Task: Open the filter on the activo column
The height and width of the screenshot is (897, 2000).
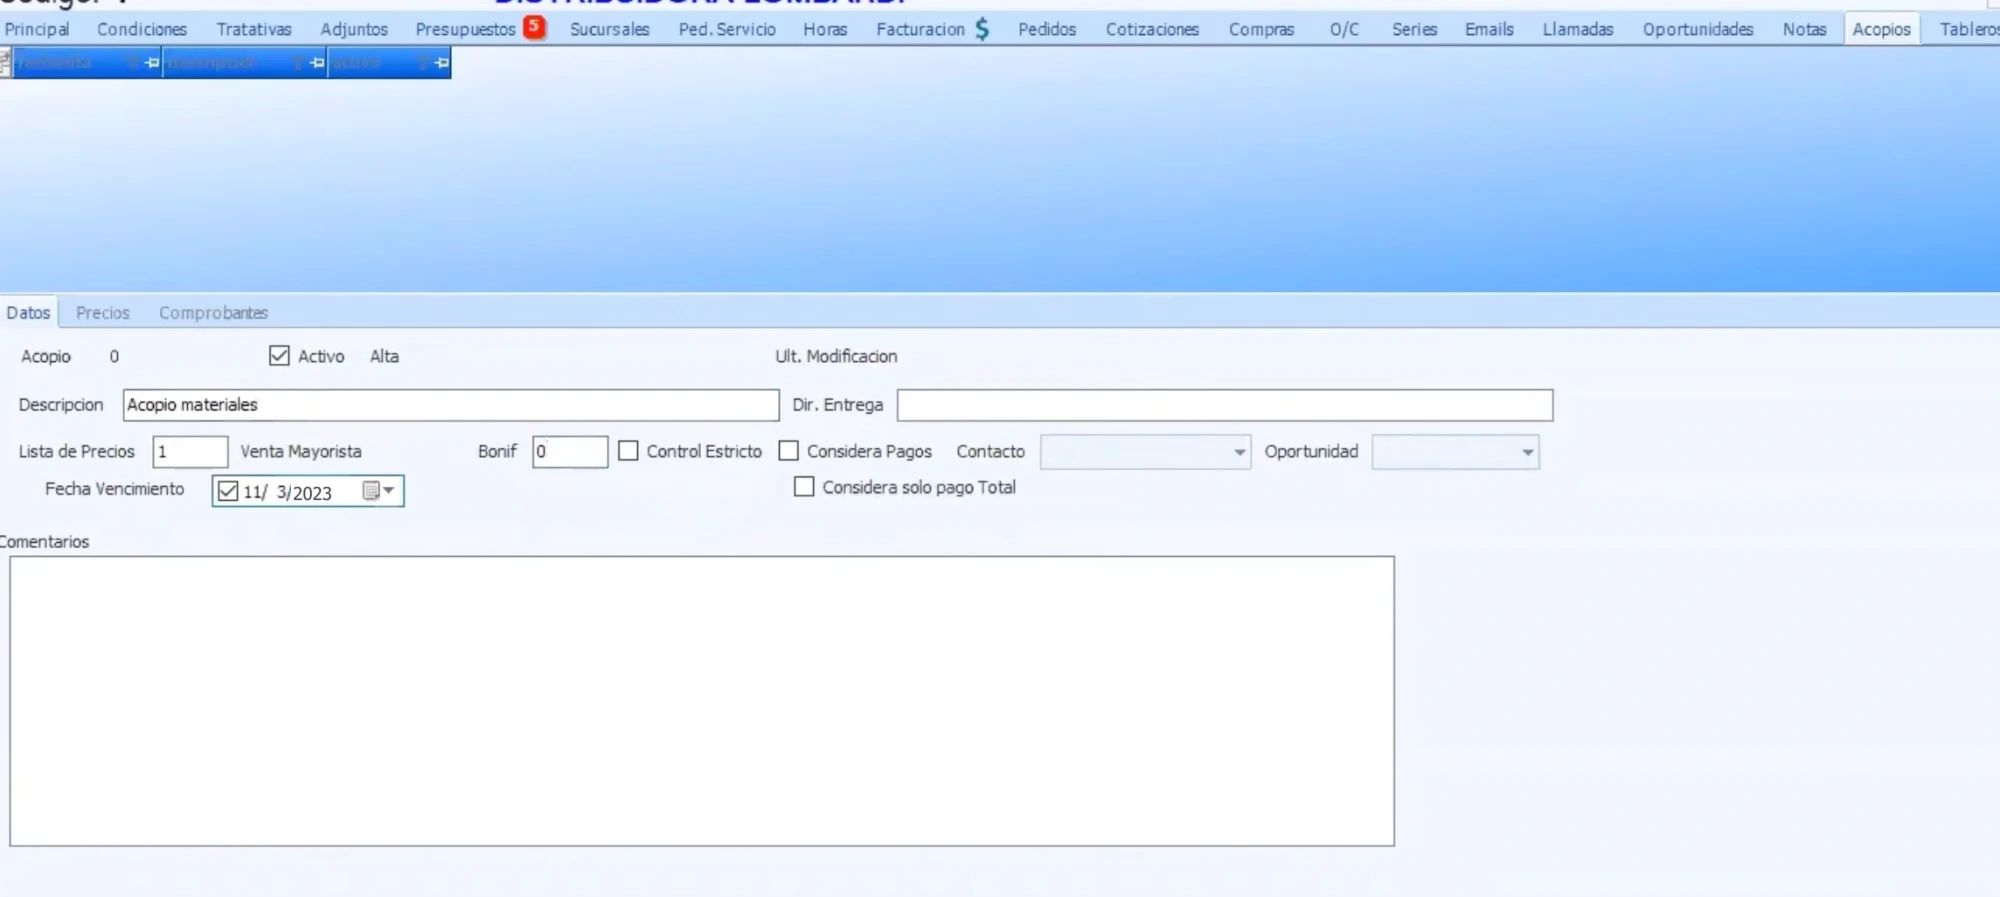Action: [x=422, y=63]
